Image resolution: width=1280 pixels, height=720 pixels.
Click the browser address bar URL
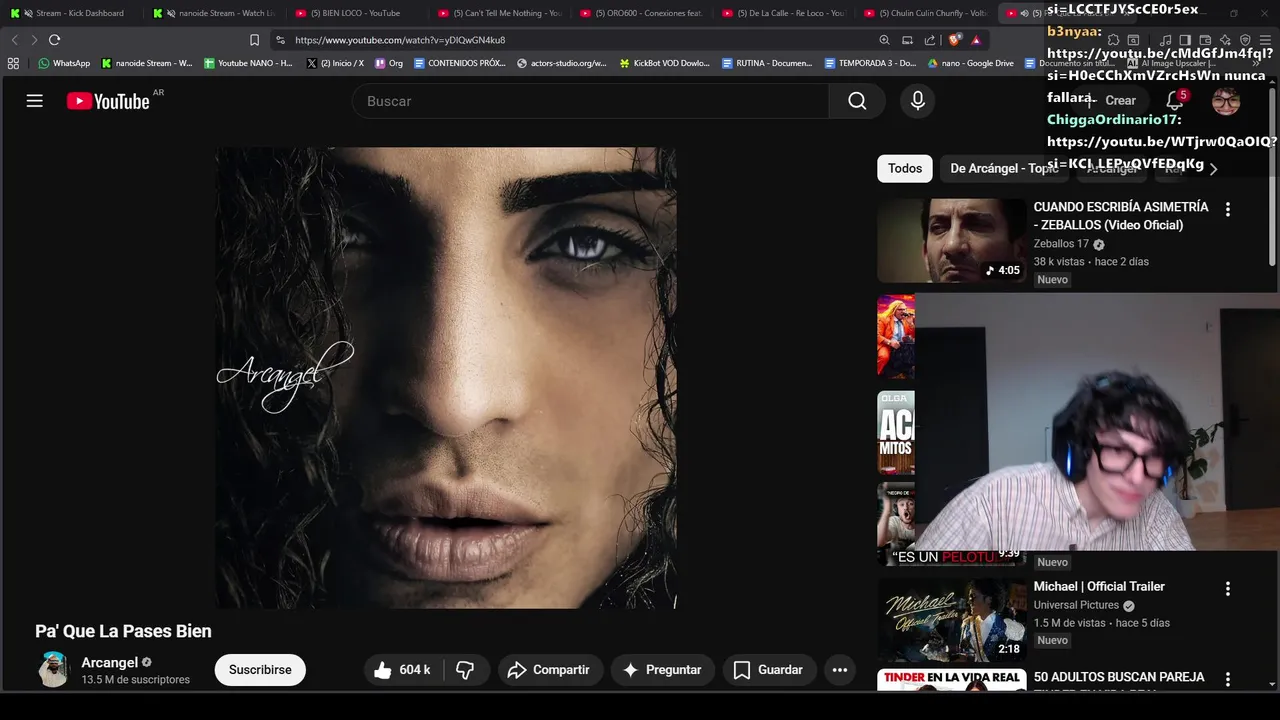click(x=400, y=40)
